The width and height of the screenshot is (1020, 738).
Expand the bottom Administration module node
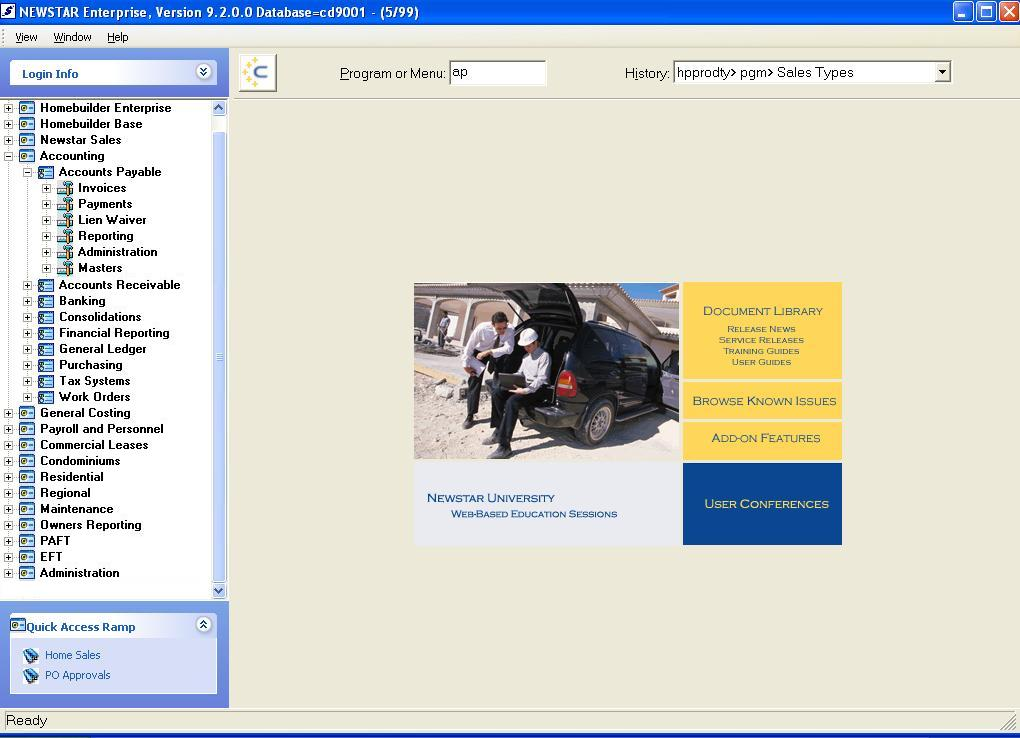coord(8,573)
